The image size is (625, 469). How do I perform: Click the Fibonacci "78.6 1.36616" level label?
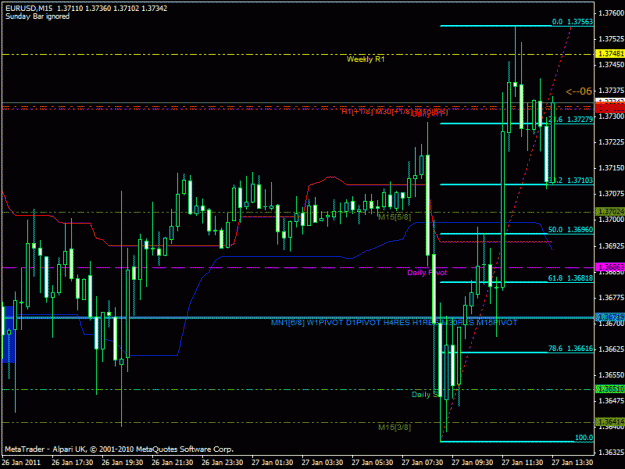(x=570, y=349)
